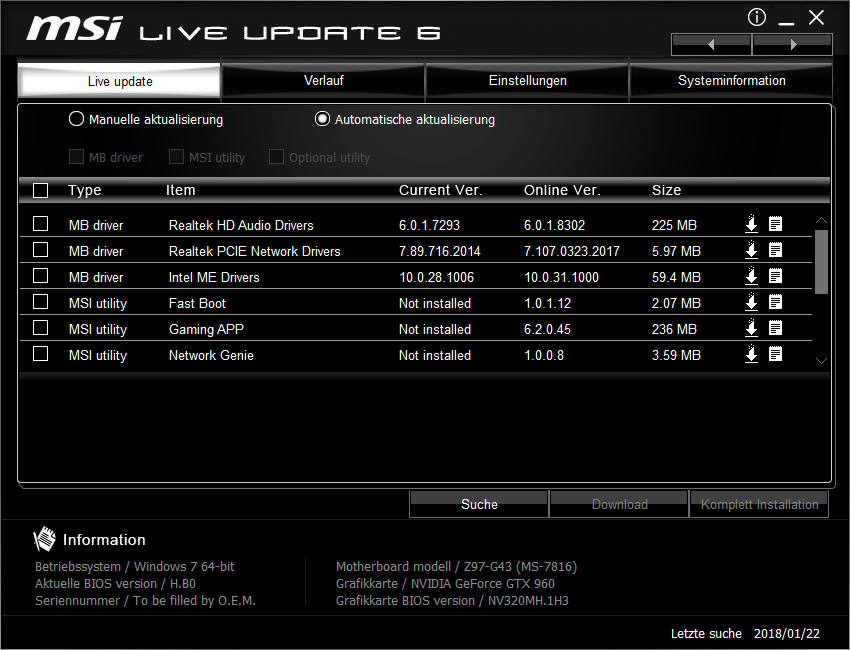Check the Realtek HD Audio Drivers checkbox
The width and height of the screenshot is (850, 650).
(x=41, y=224)
